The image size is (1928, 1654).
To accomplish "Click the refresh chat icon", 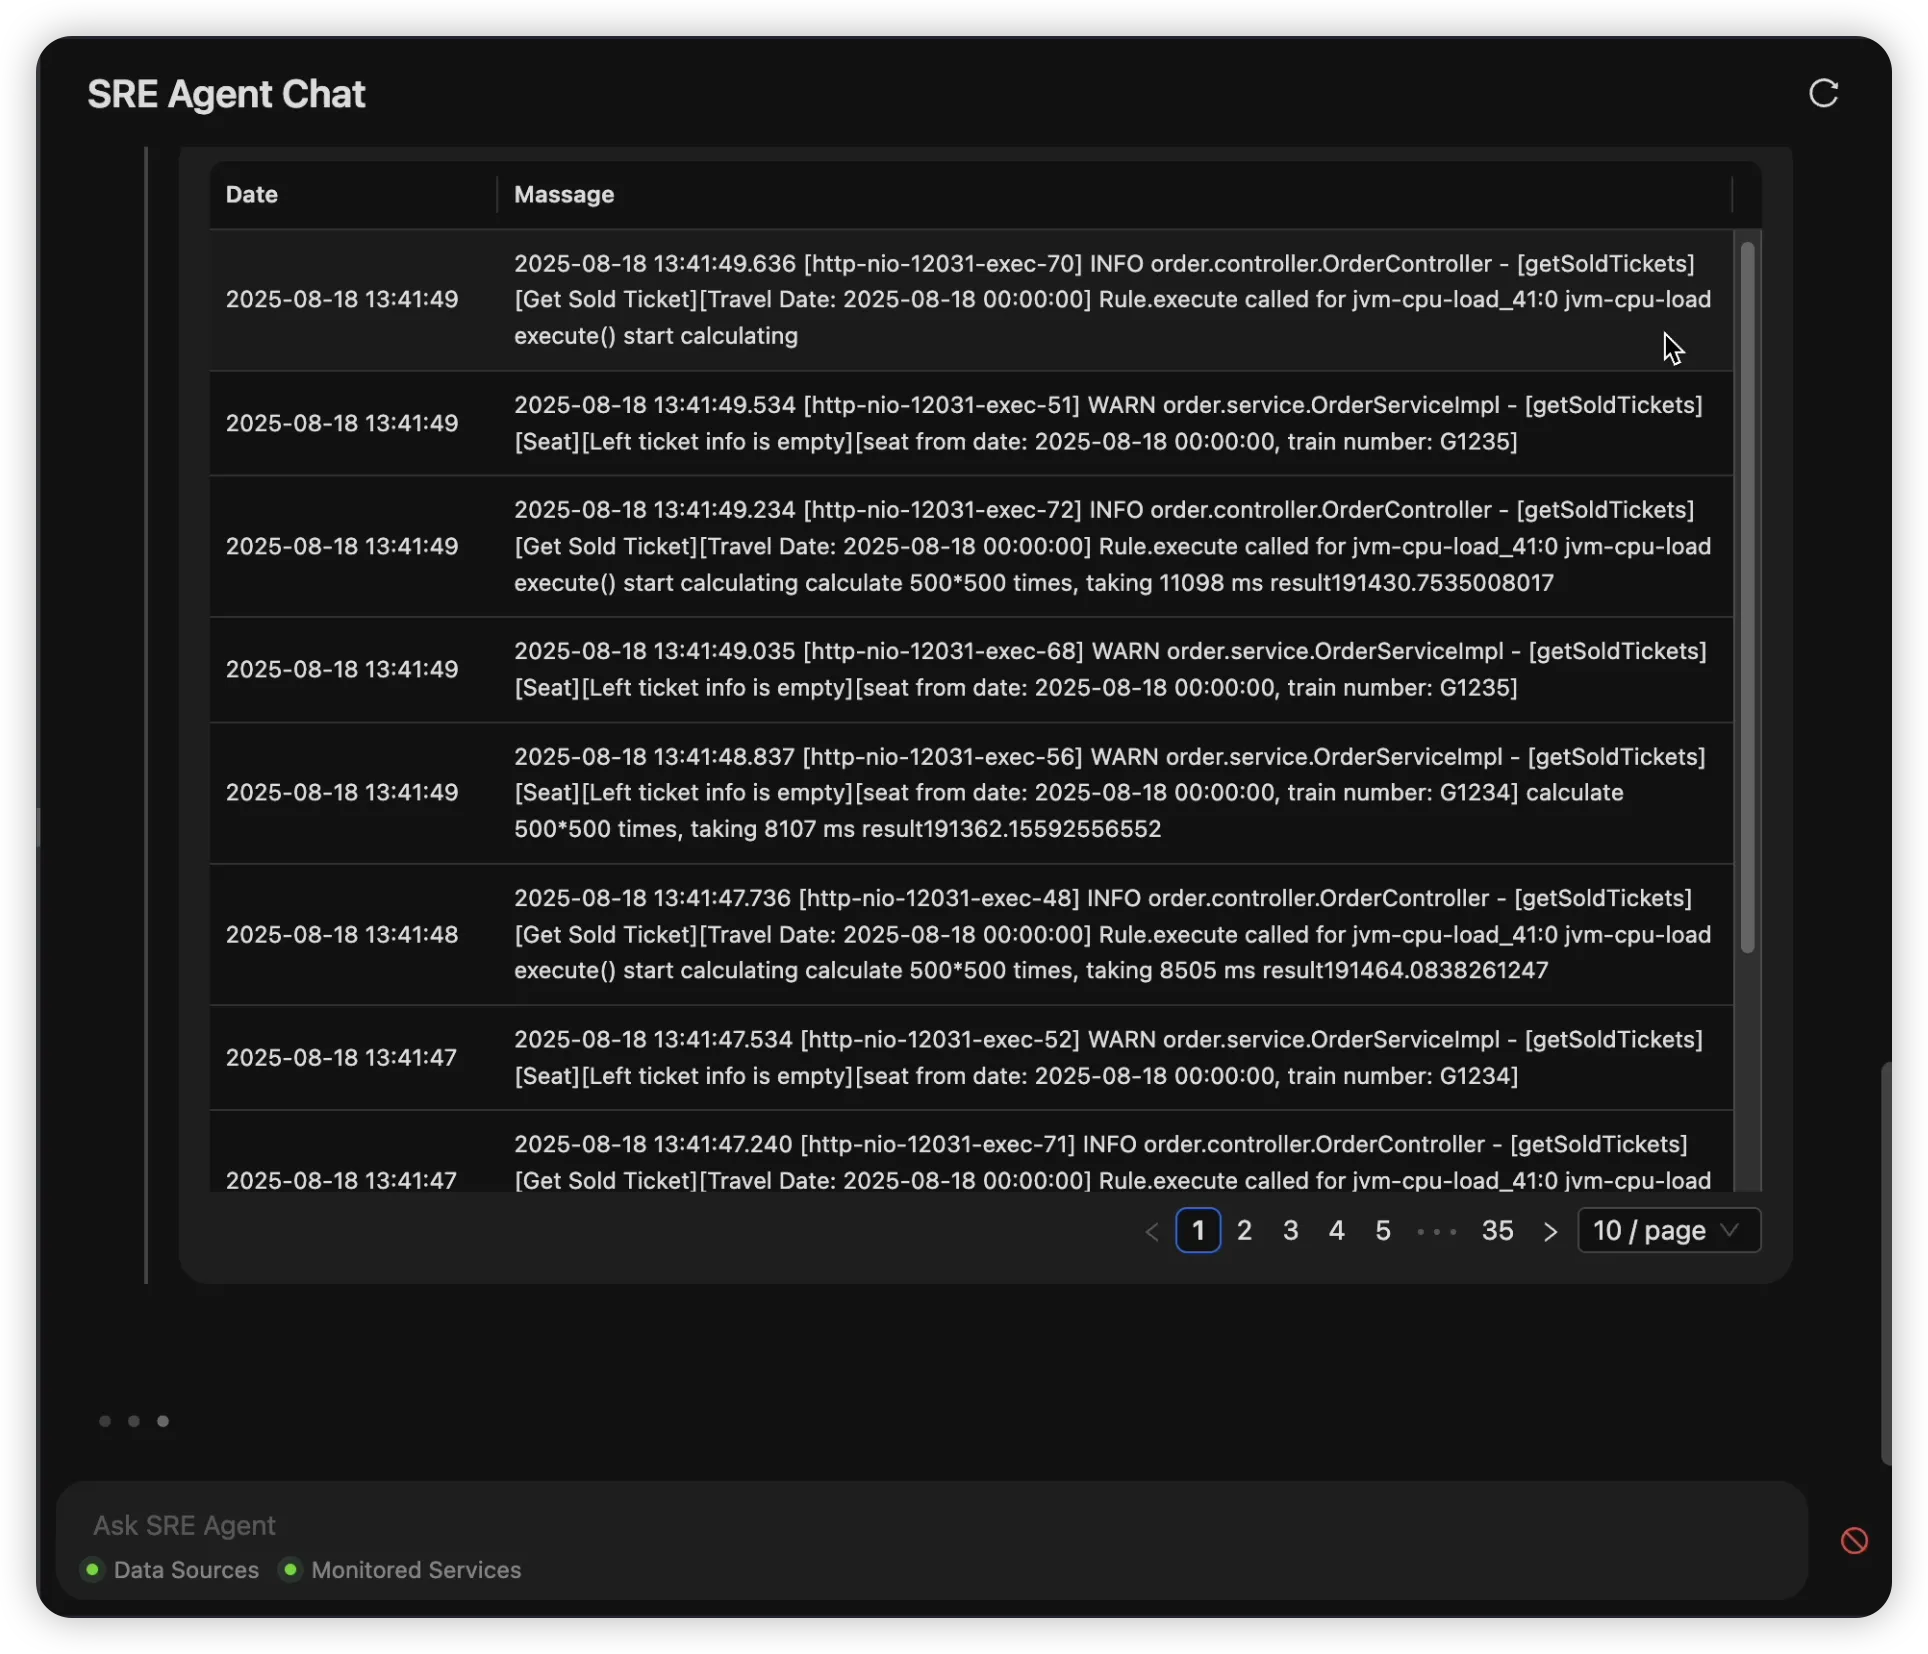I will pos(1823,93).
